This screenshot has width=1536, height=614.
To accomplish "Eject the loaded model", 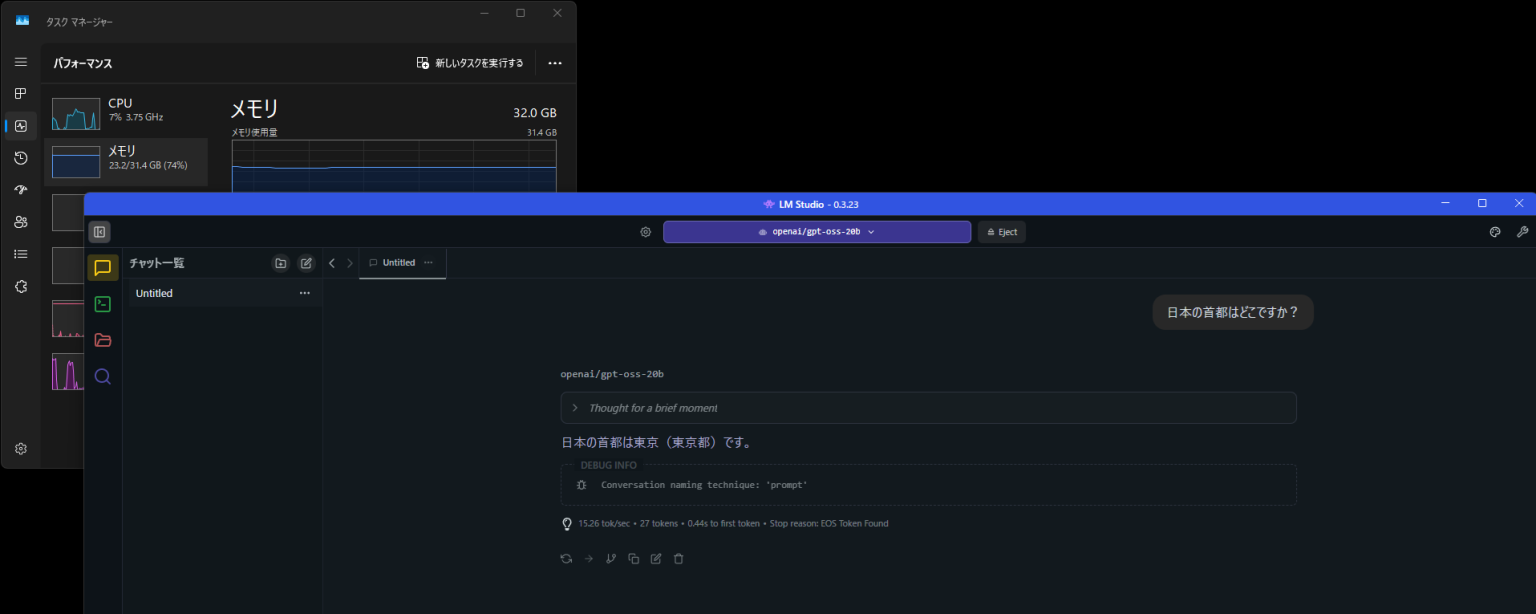I will click(x=1001, y=231).
